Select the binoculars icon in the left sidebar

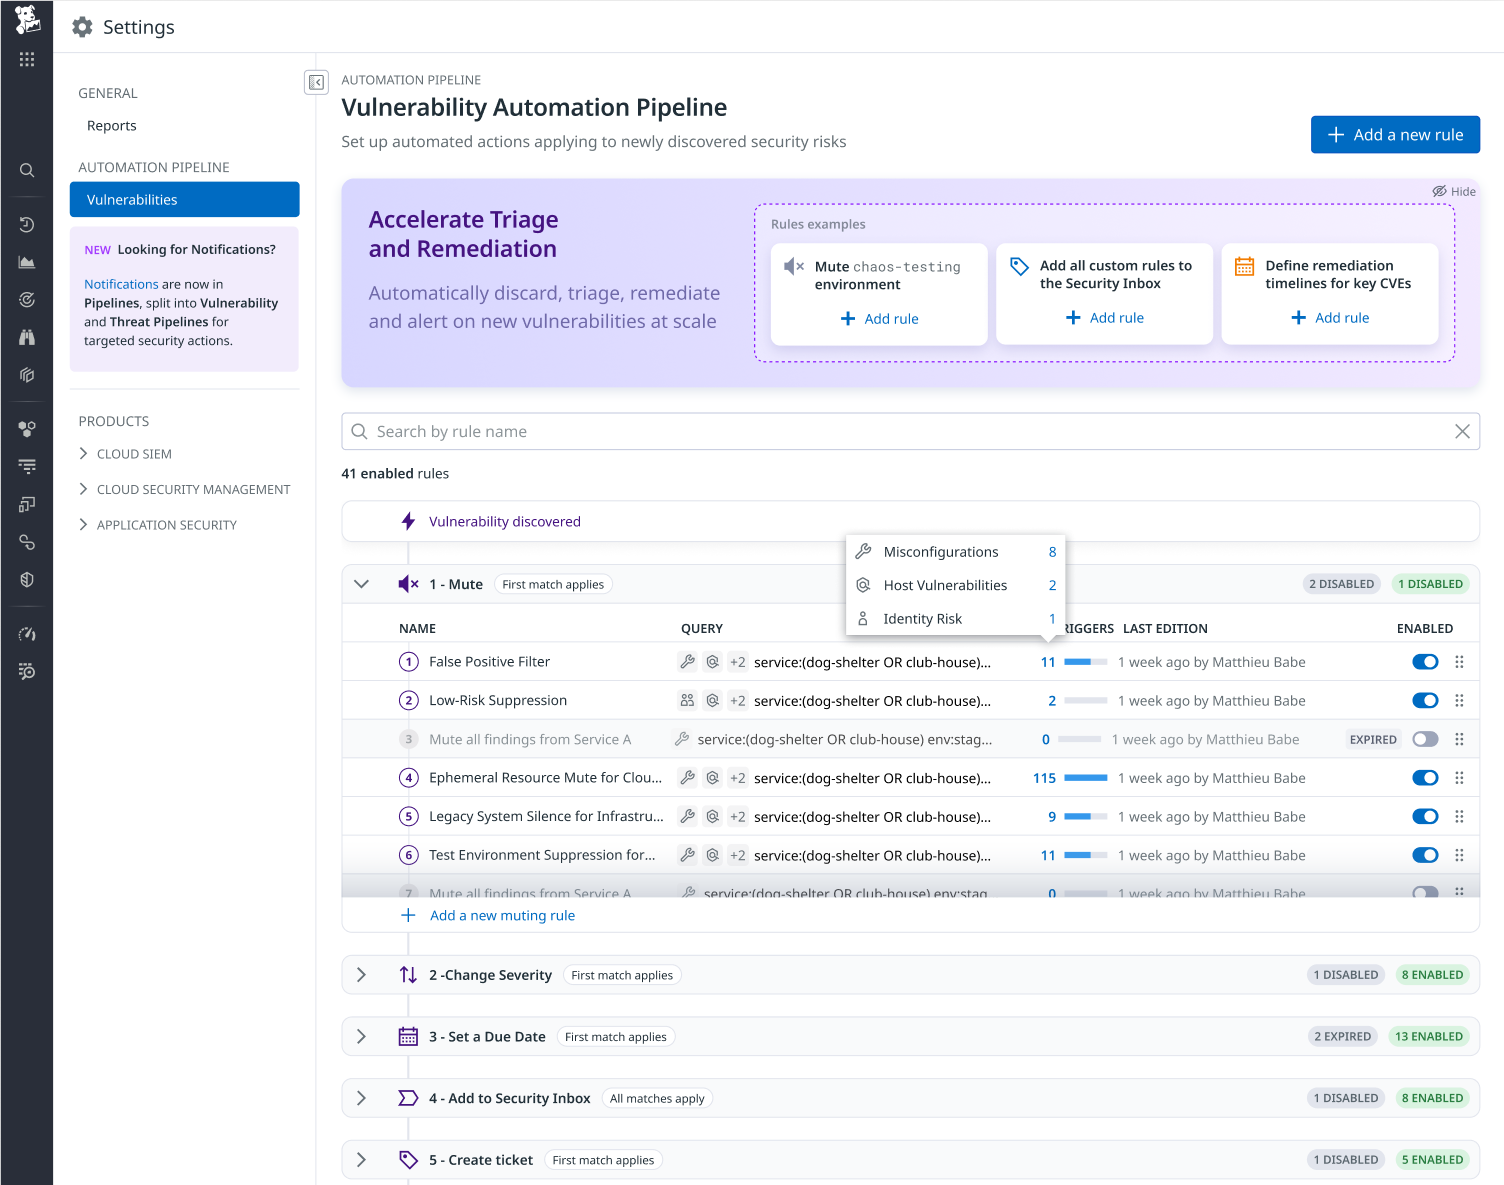click(x=26, y=337)
